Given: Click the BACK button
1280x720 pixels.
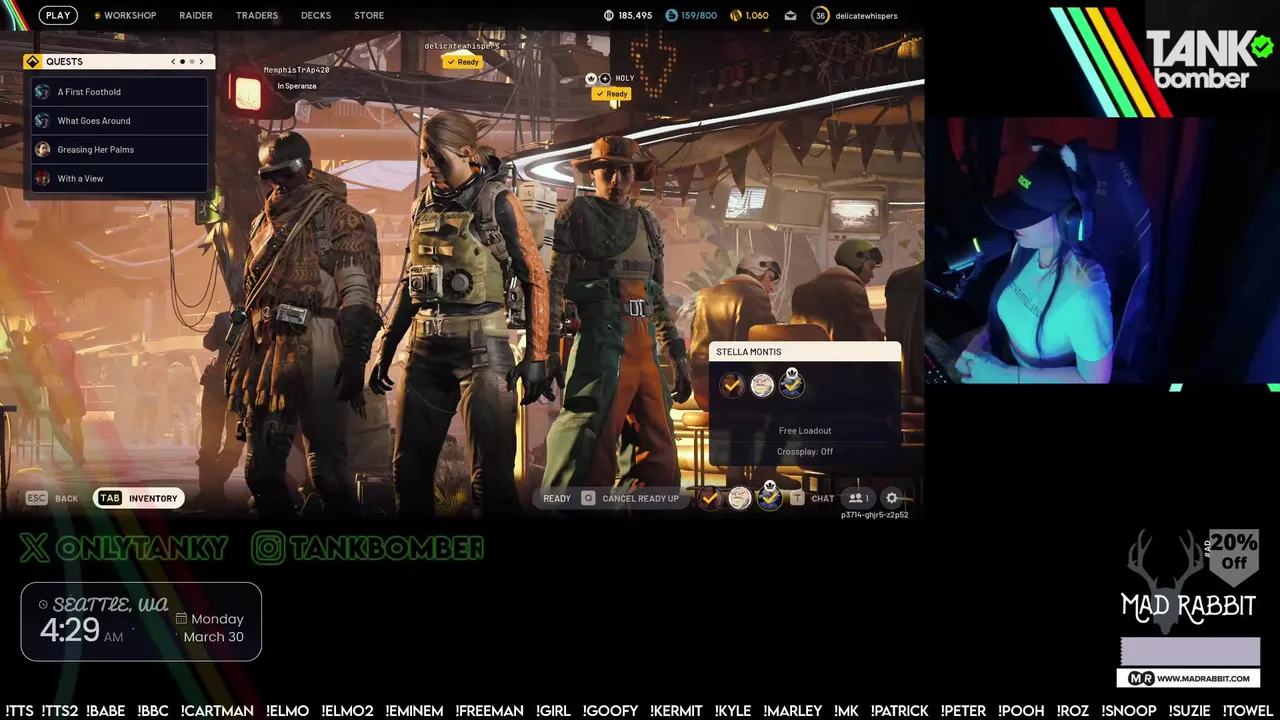Looking at the screenshot, I should tap(66, 499).
